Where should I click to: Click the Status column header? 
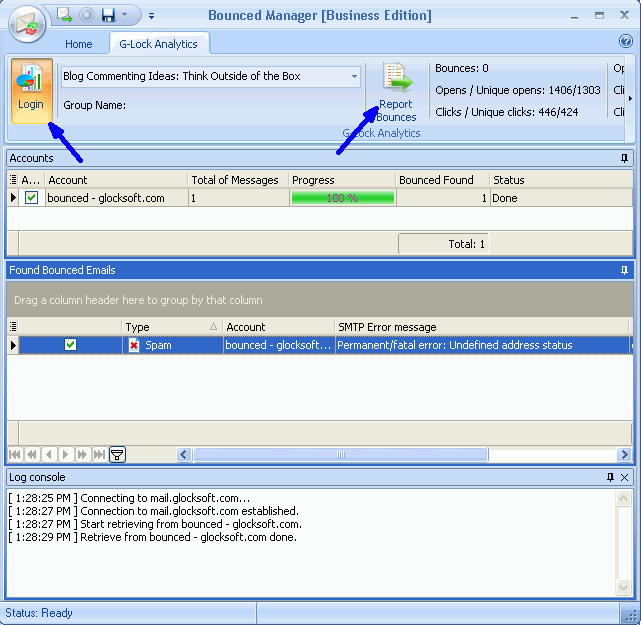click(561, 180)
